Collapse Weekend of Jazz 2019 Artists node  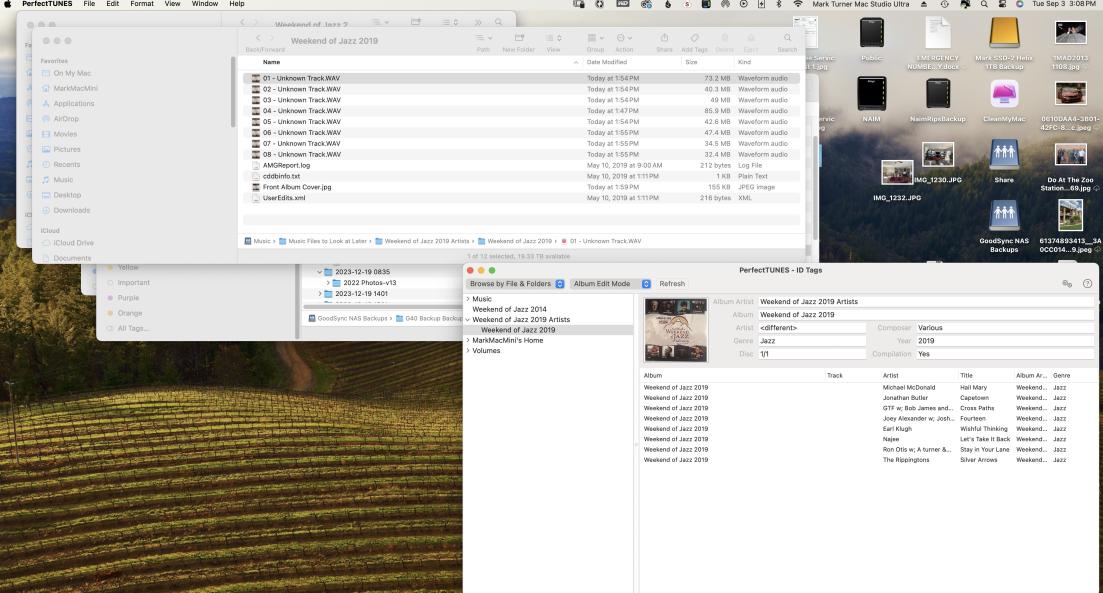pos(468,319)
